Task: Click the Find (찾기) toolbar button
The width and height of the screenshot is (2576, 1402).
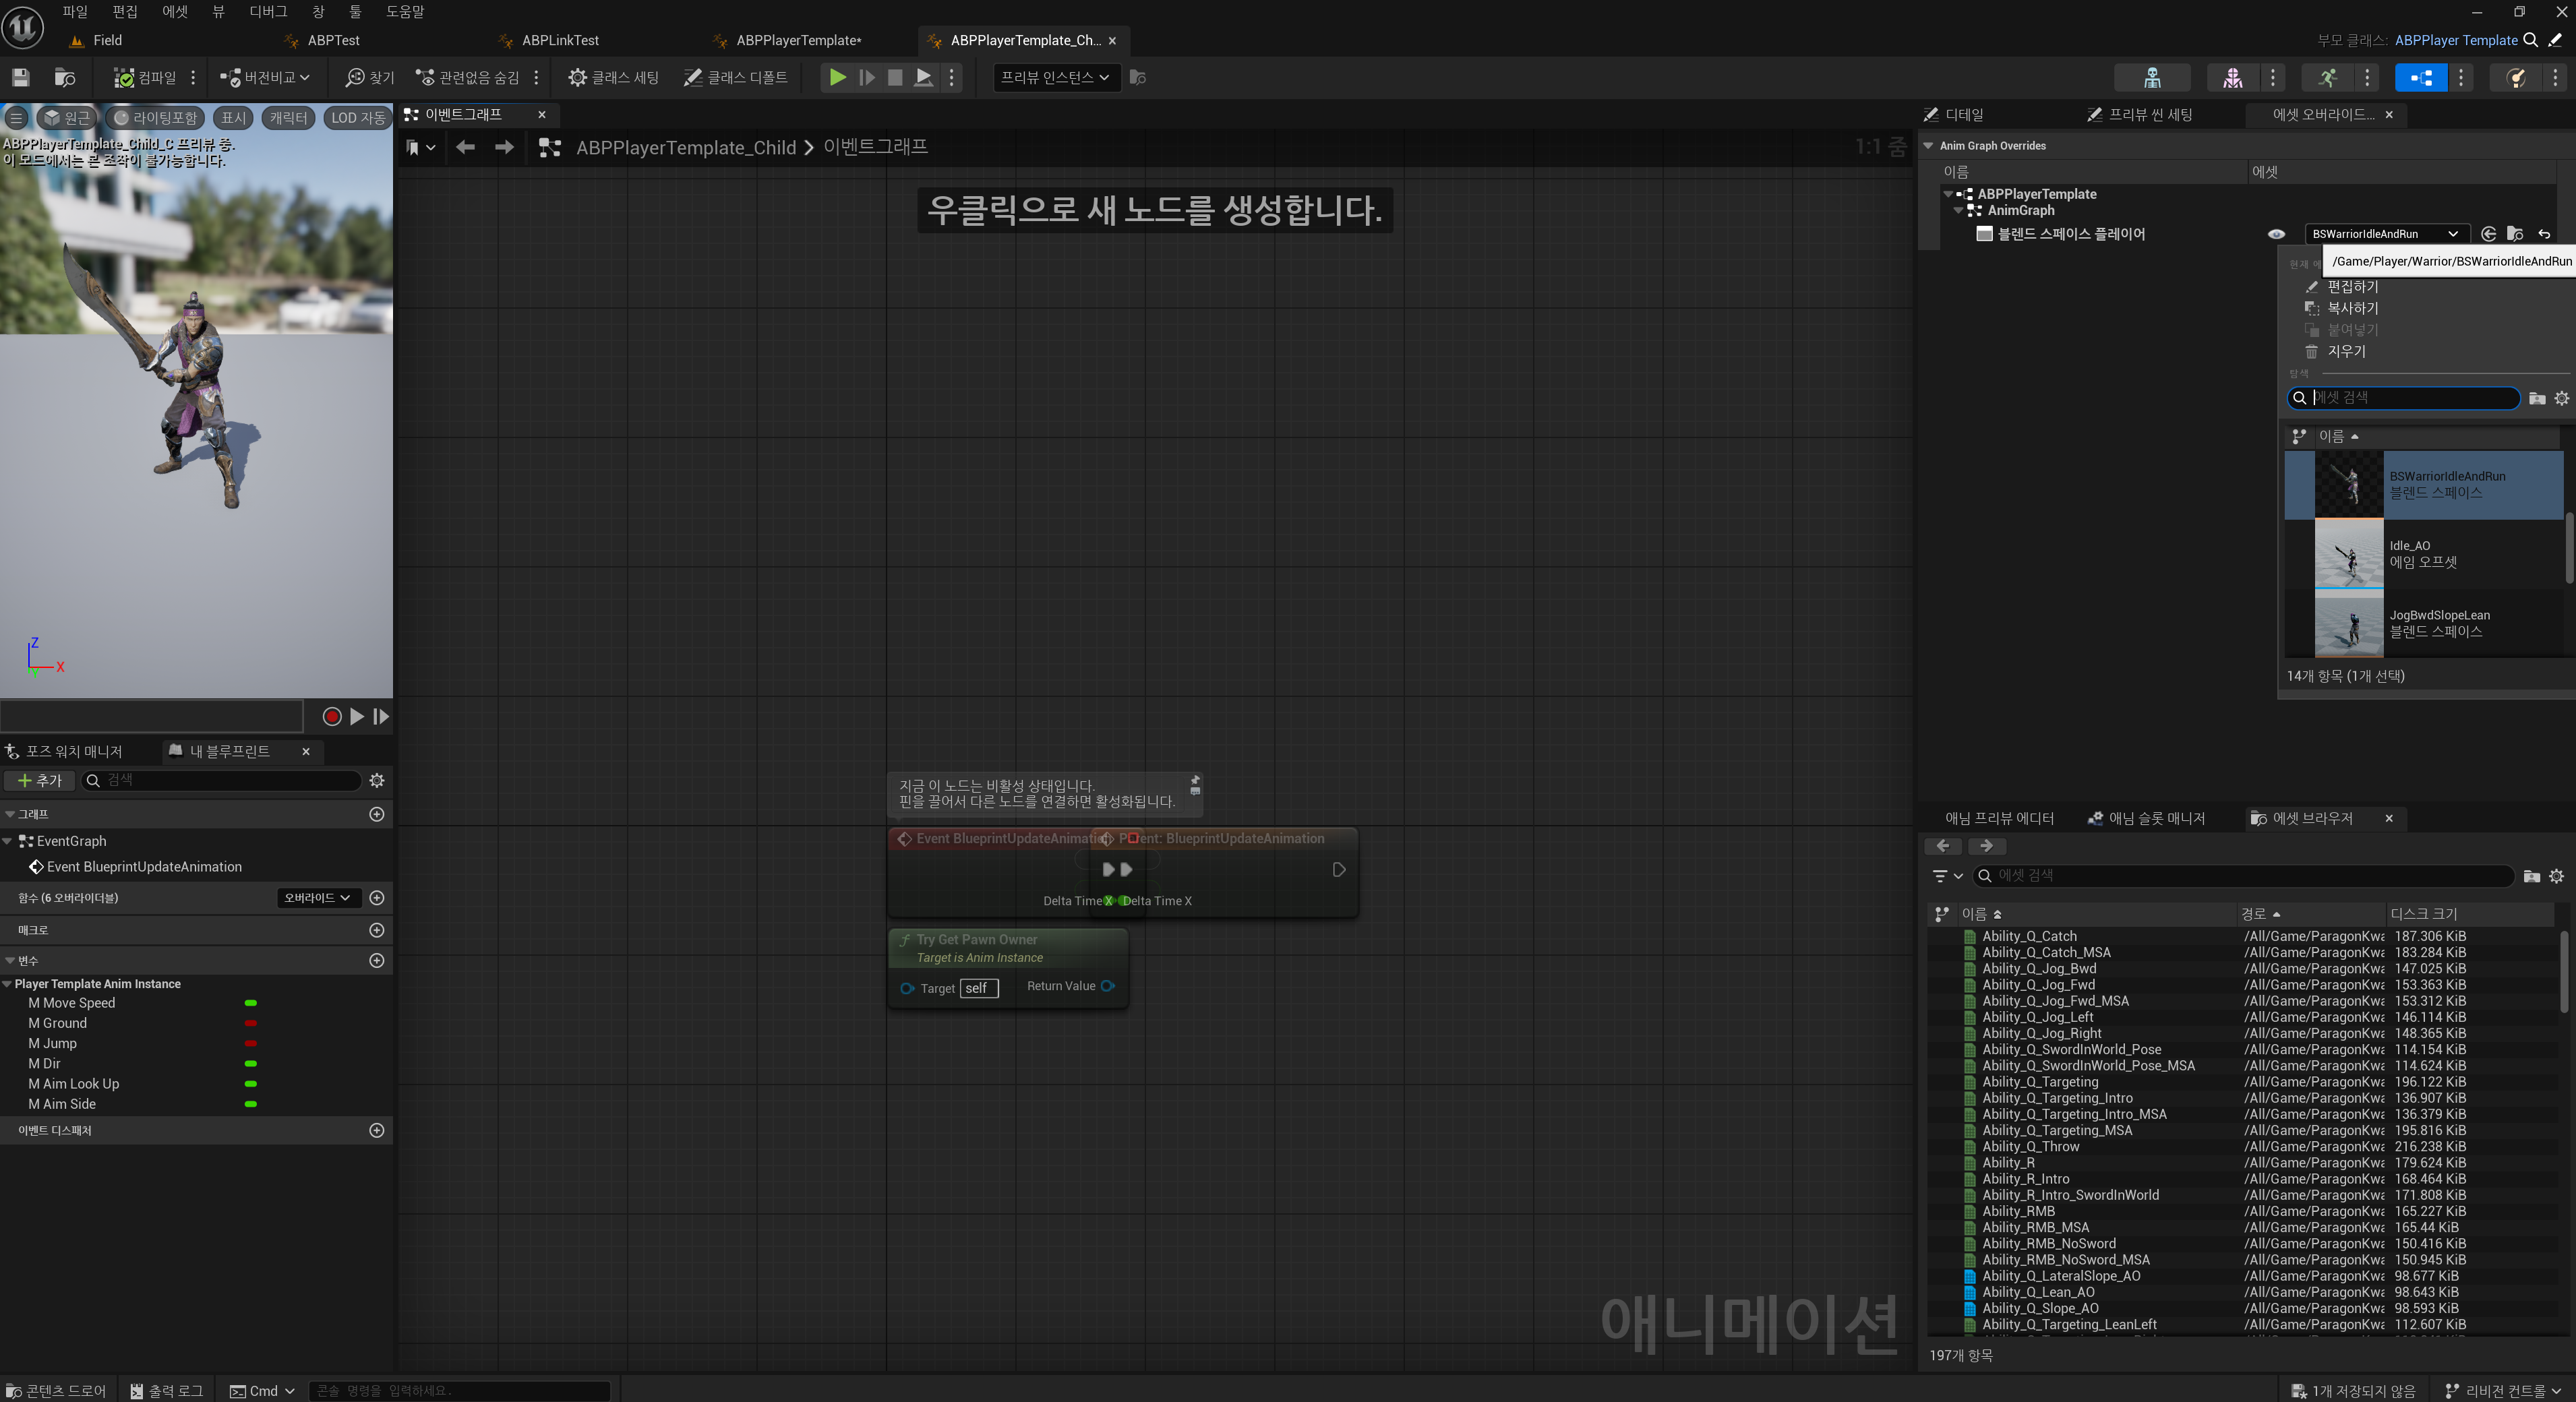Action: point(370,77)
